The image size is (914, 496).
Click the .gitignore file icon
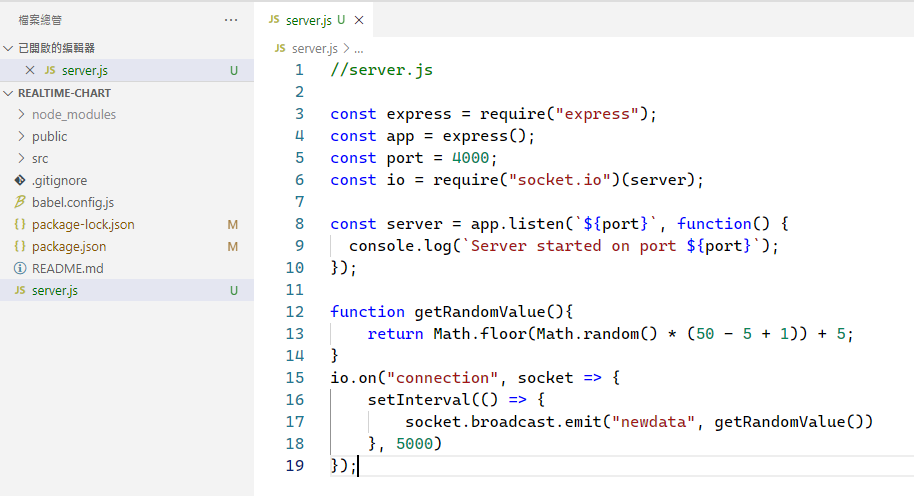point(20,181)
